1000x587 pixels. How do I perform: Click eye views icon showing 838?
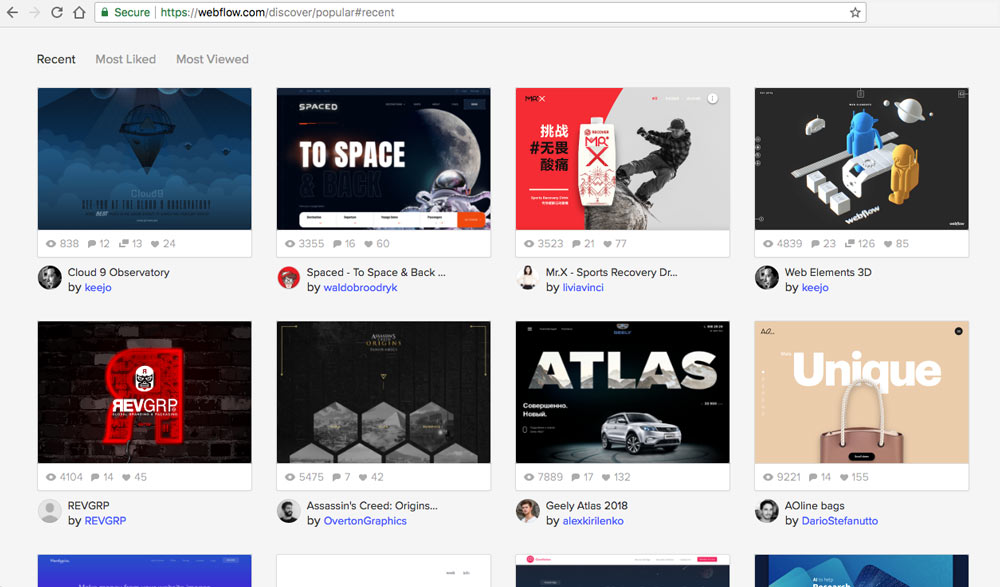51,244
